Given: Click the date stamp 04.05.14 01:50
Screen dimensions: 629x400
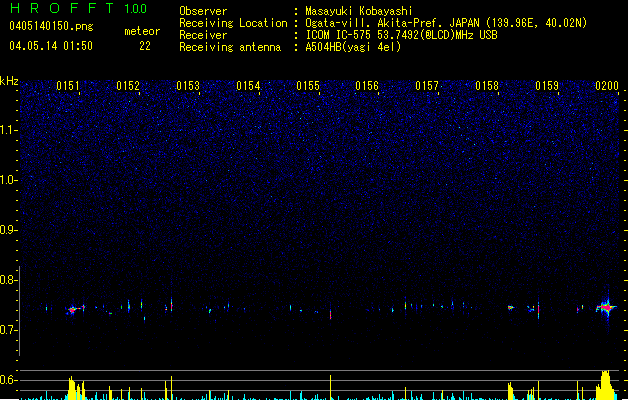Looking at the screenshot, I should (x=51, y=46).
